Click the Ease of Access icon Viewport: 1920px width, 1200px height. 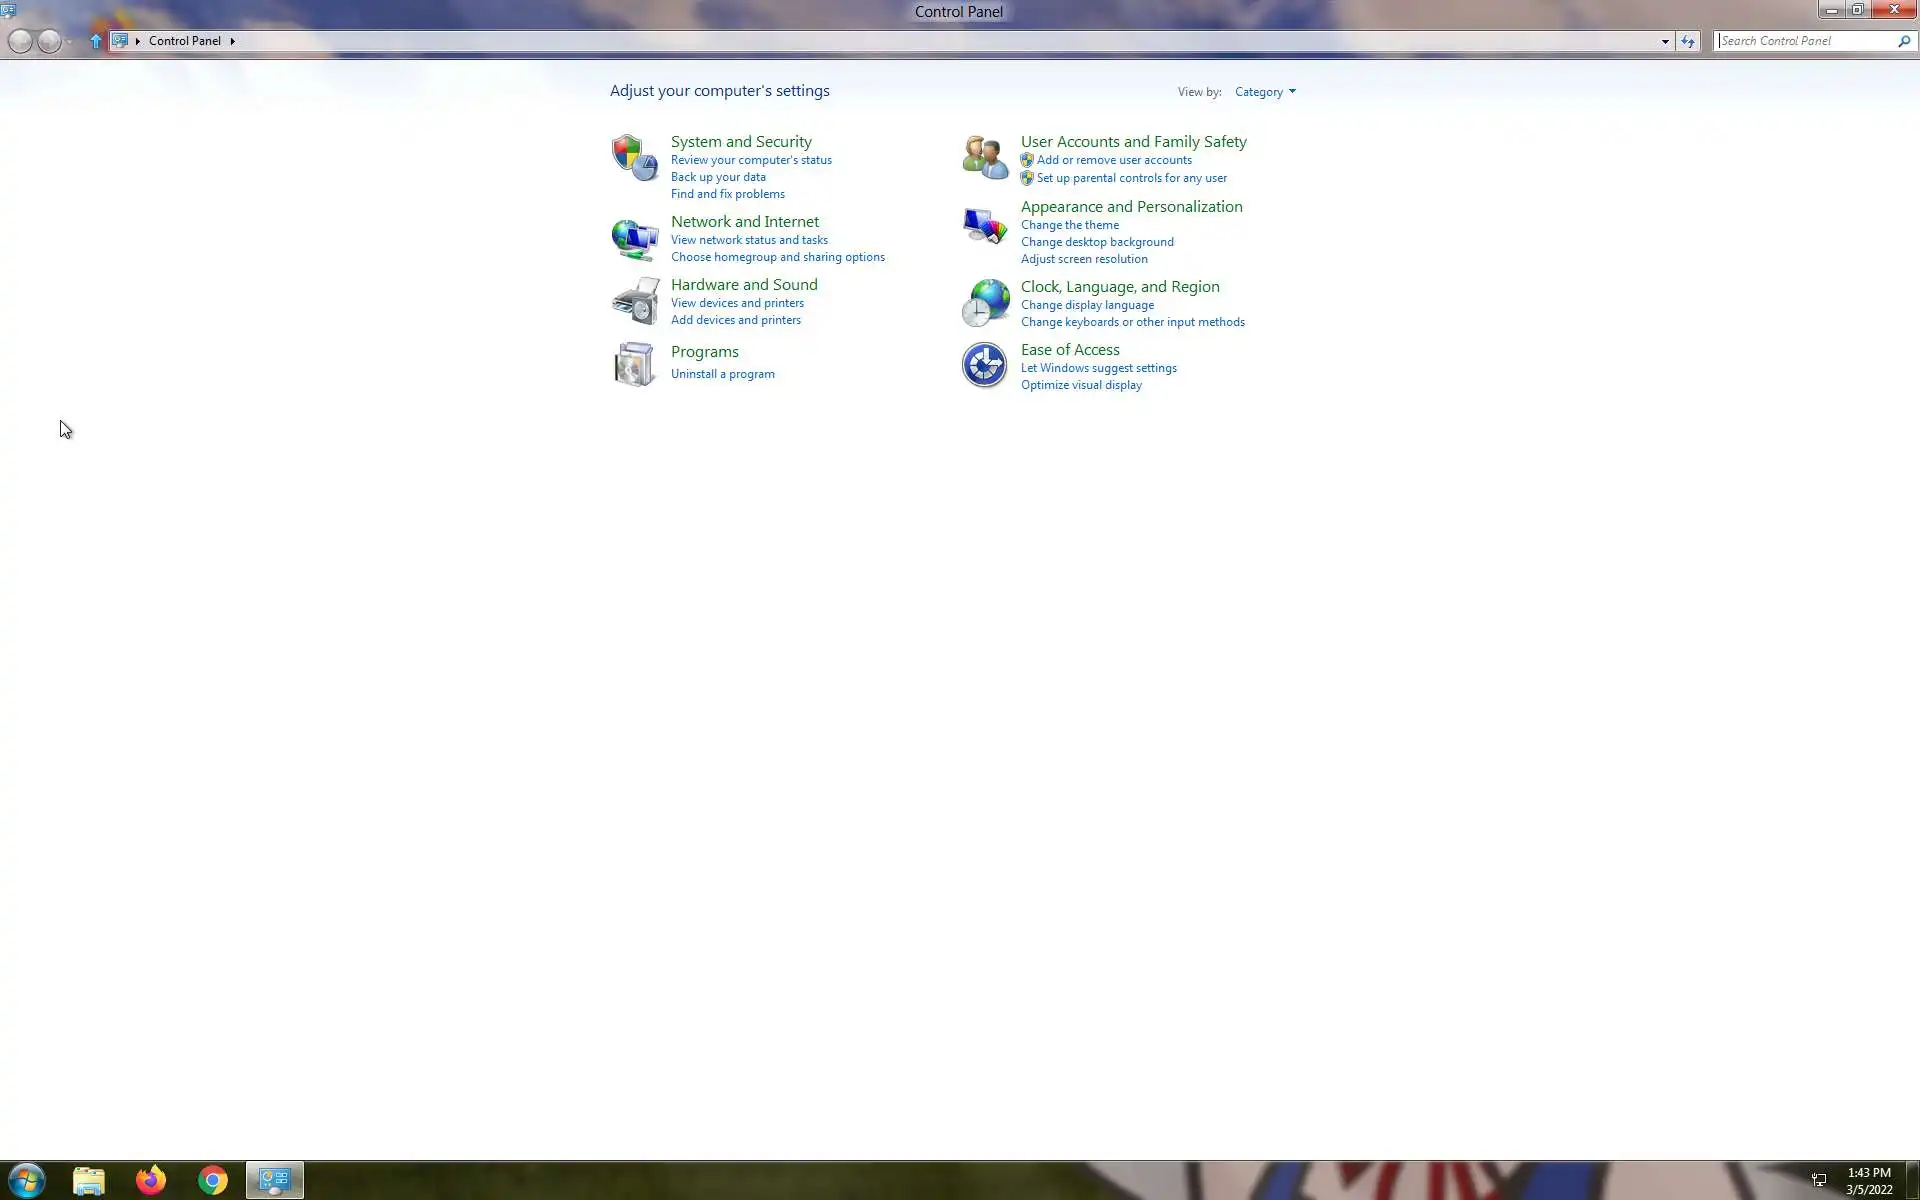click(984, 365)
